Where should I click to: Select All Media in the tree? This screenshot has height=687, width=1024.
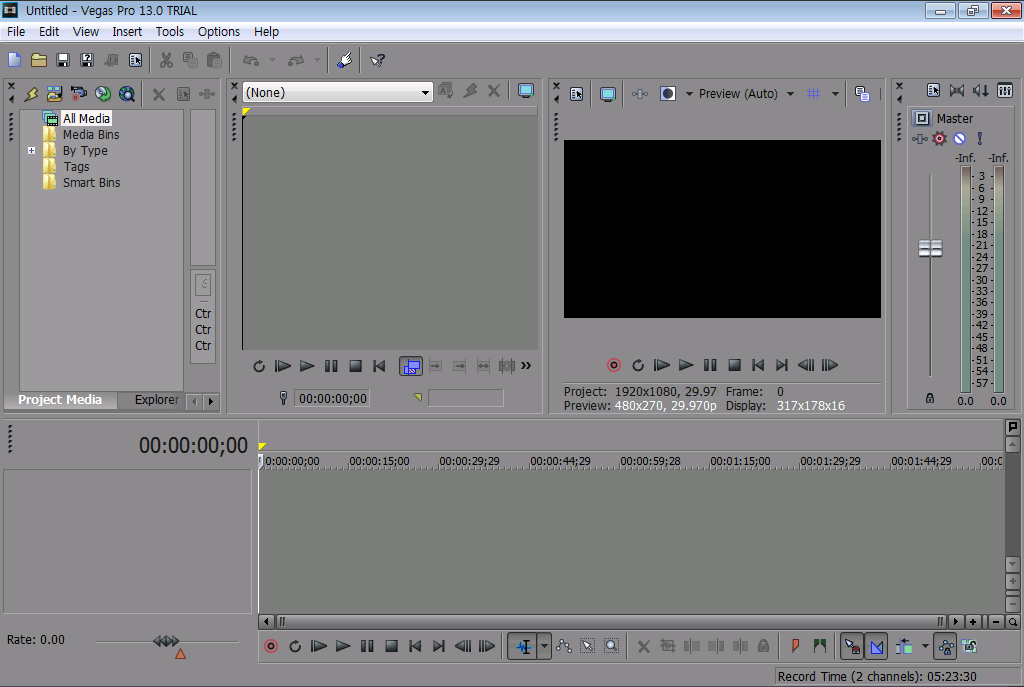pos(86,118)
